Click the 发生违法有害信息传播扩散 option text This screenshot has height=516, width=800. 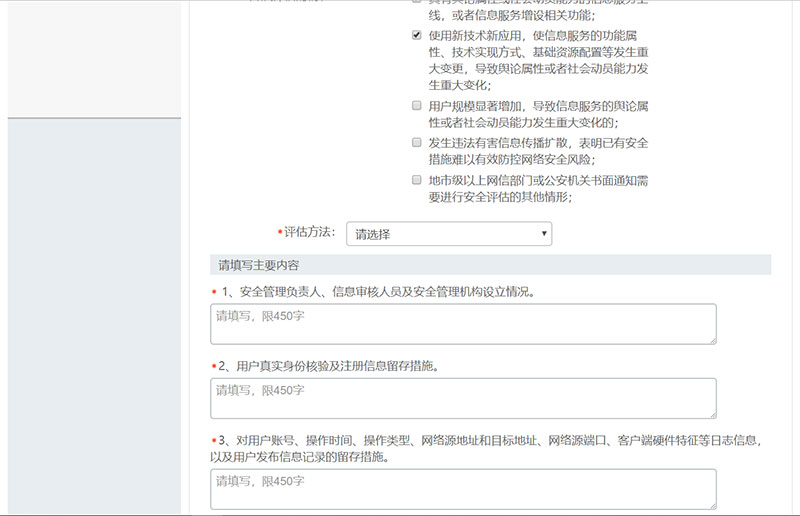538,151
